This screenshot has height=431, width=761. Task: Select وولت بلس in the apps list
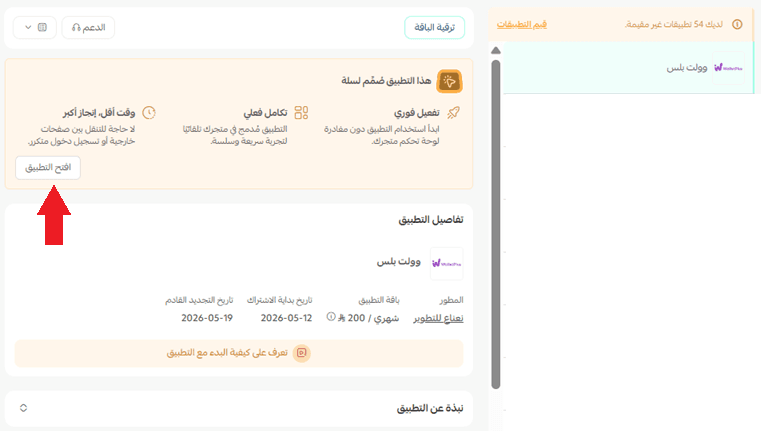629,67
